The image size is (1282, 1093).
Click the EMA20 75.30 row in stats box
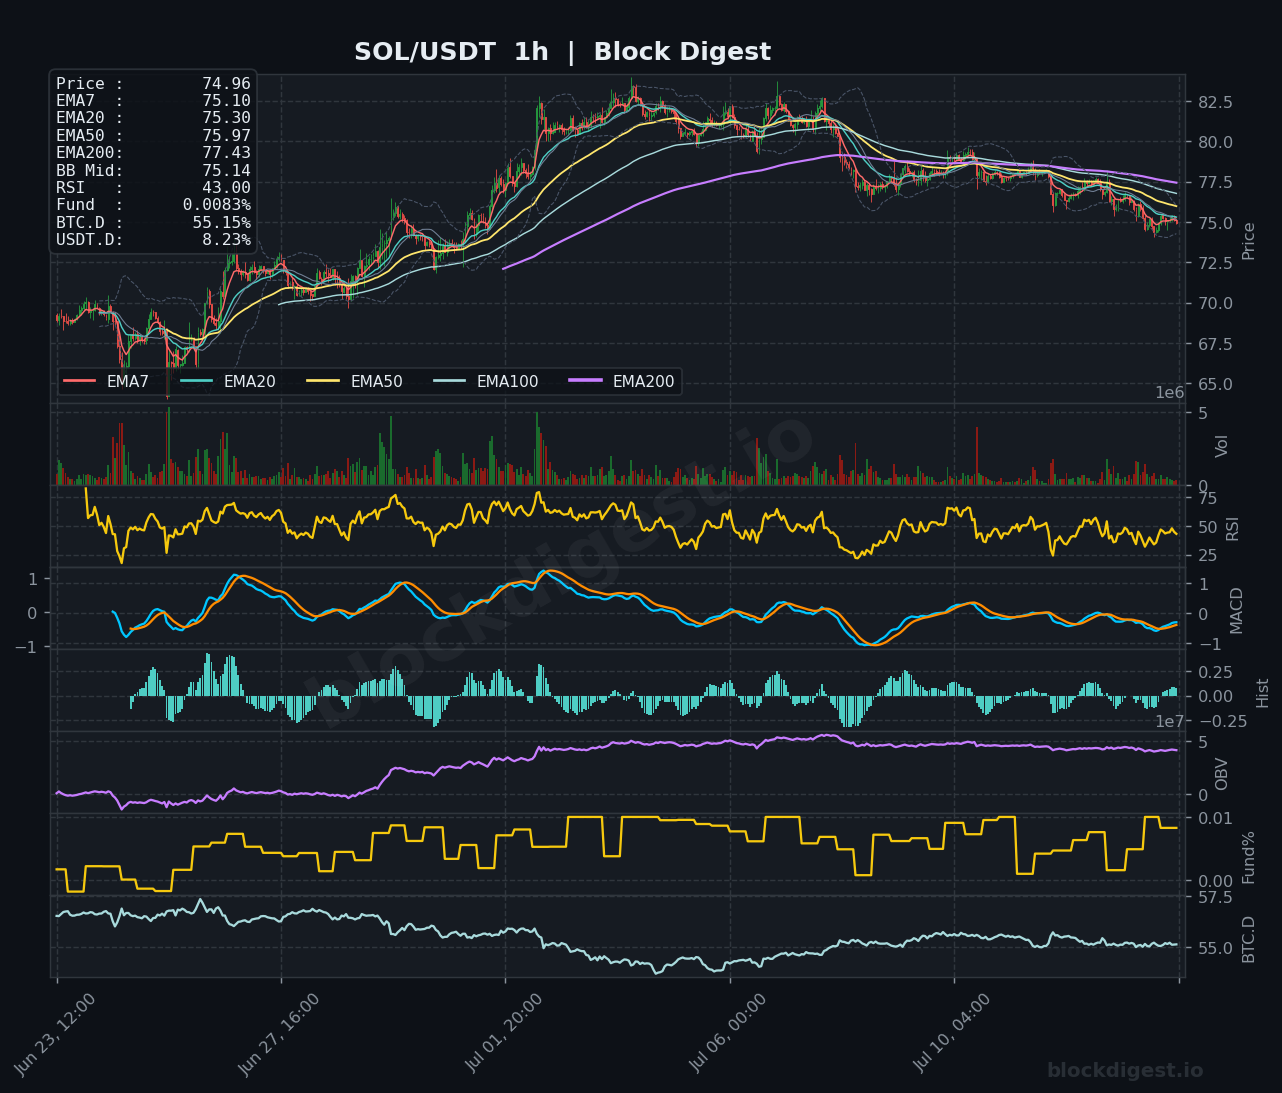(153, 118)
